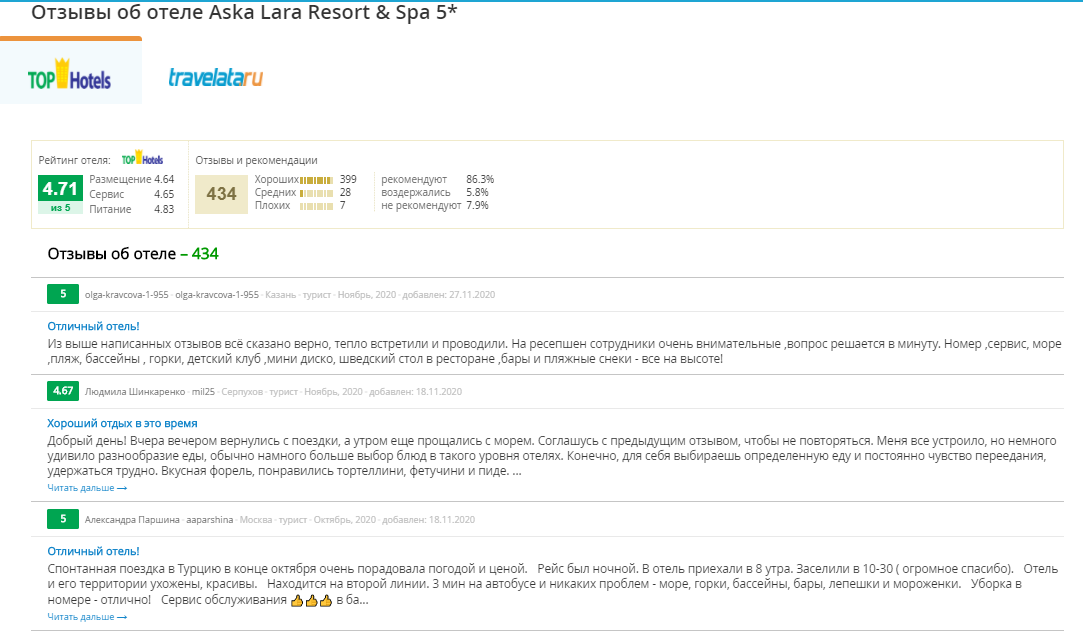Screen dimensions: 1083x636
Task: Click the city 'Москва' in third review
Action: point(256,520)
